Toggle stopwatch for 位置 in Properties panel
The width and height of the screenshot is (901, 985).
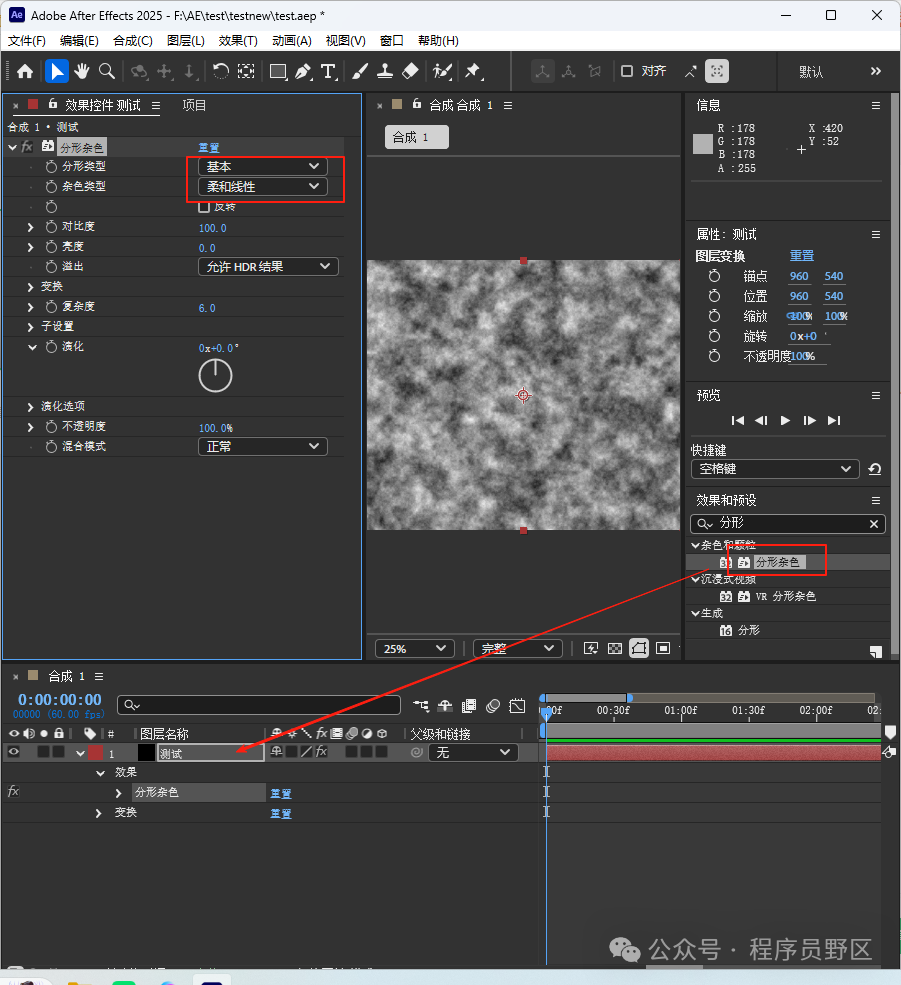pos(714,296)
